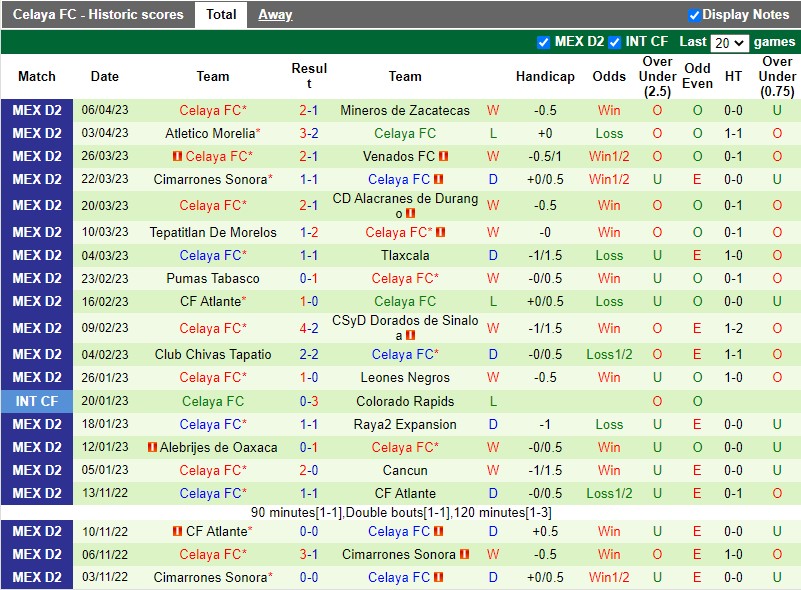The image size is (801, 590).
Task: Open Mineros de Zacatecas team link
Action: coord(405,110)
